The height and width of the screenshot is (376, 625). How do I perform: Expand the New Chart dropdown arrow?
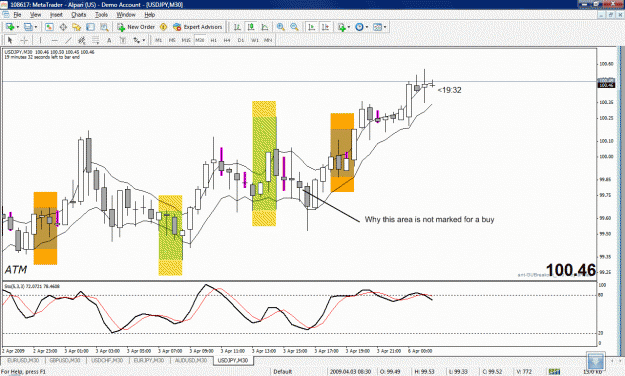[18, 27]
